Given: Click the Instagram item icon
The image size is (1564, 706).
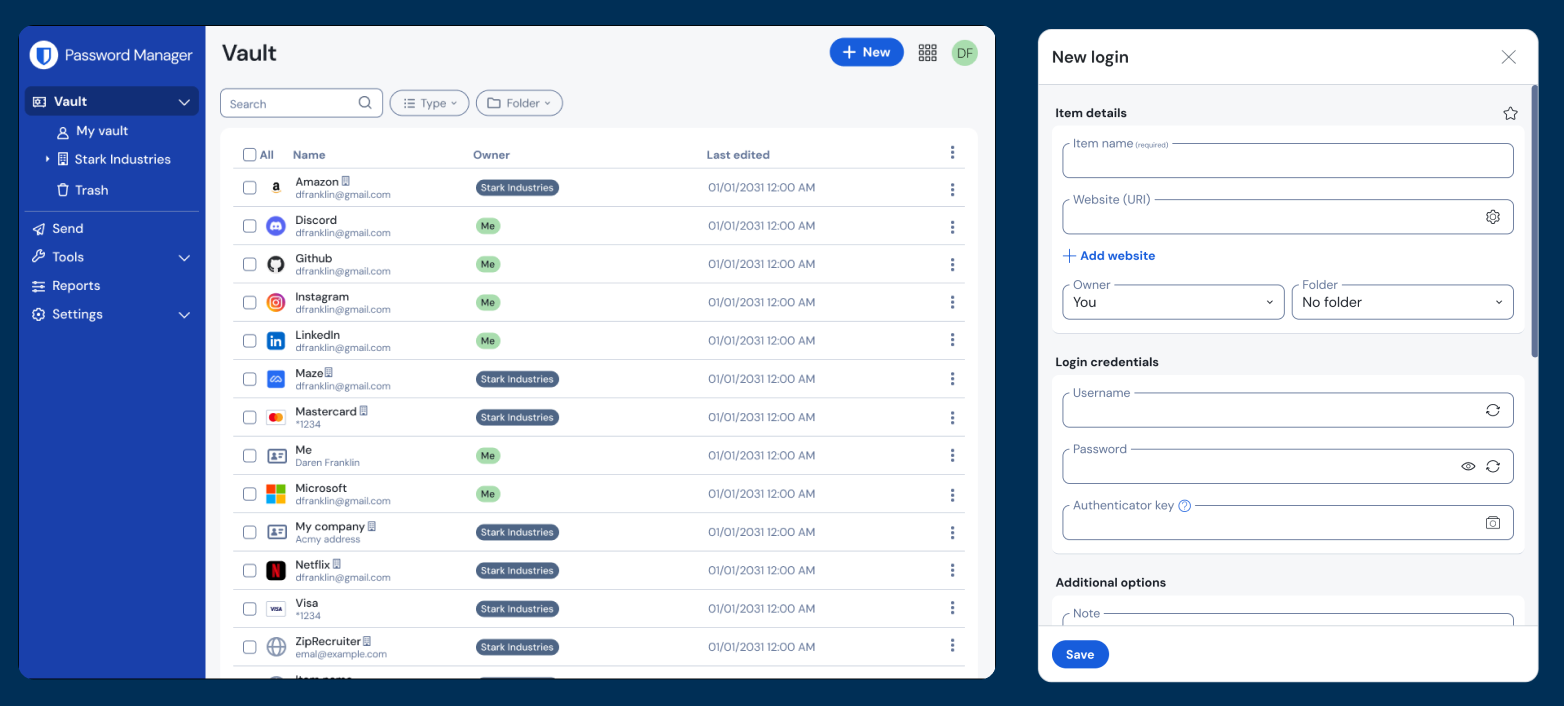Looking at the screenshot, I should click(276, 302).
